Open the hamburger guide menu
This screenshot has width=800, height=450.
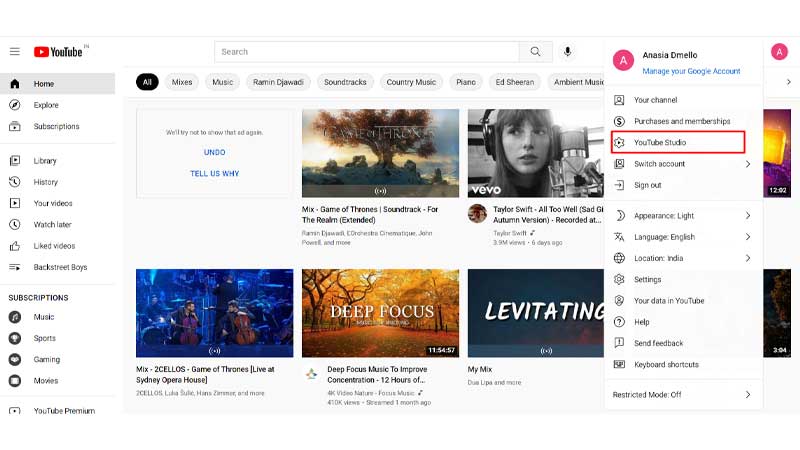15,52
